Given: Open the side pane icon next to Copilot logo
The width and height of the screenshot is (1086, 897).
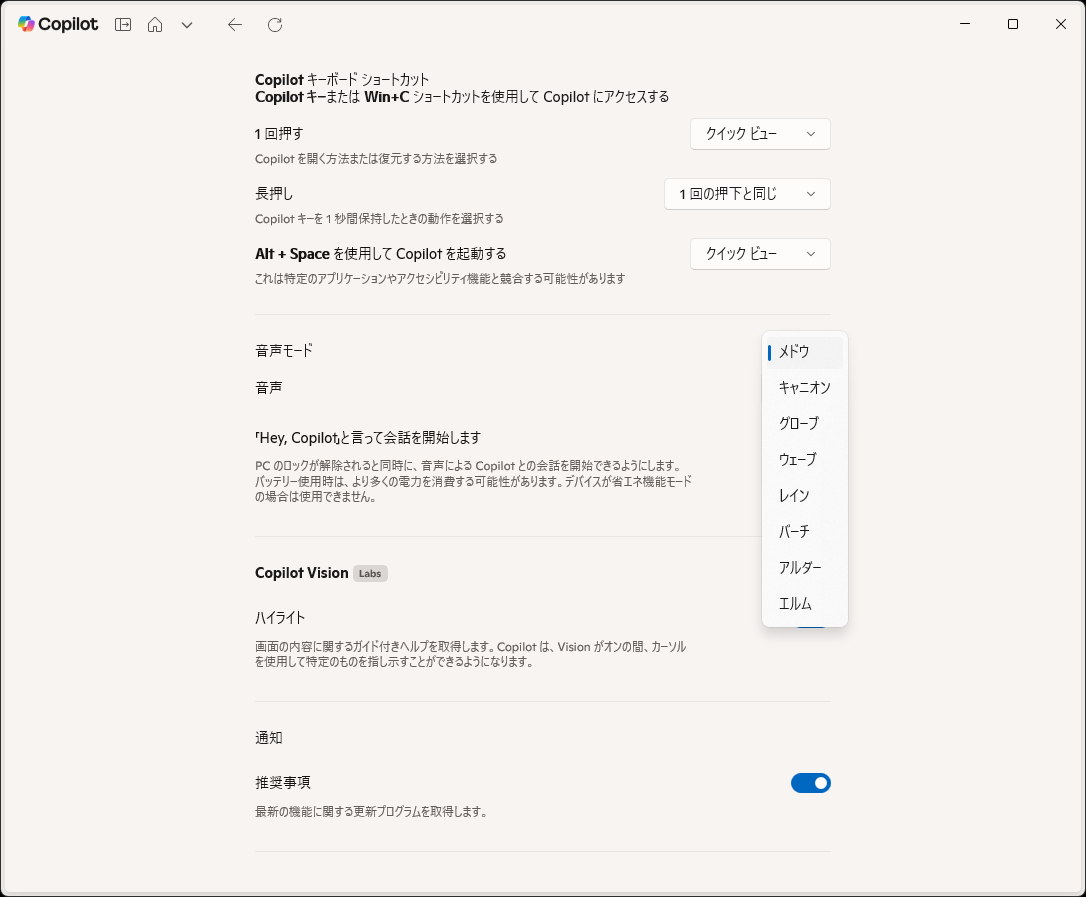Looking at the screenshot, I should tap(122, 24).
